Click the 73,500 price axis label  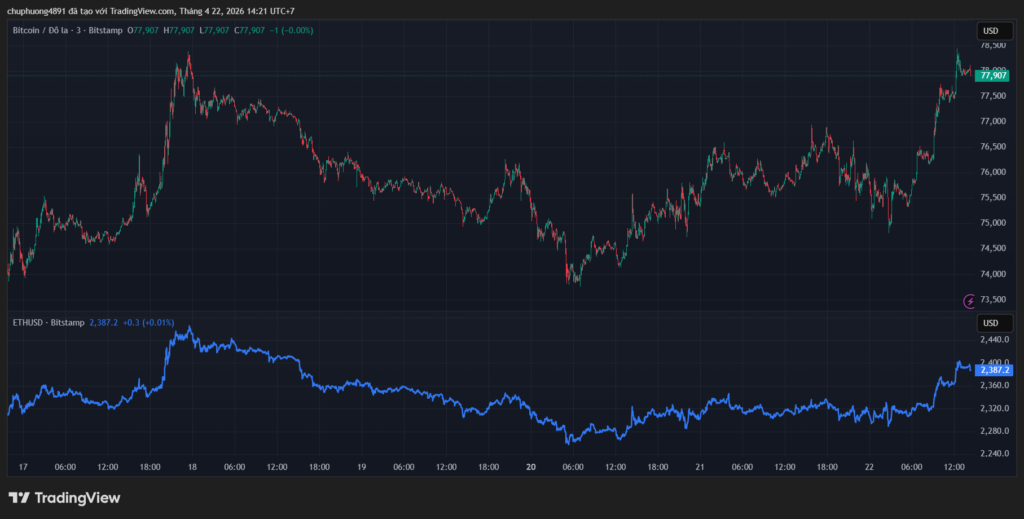[x=993, y=299]
